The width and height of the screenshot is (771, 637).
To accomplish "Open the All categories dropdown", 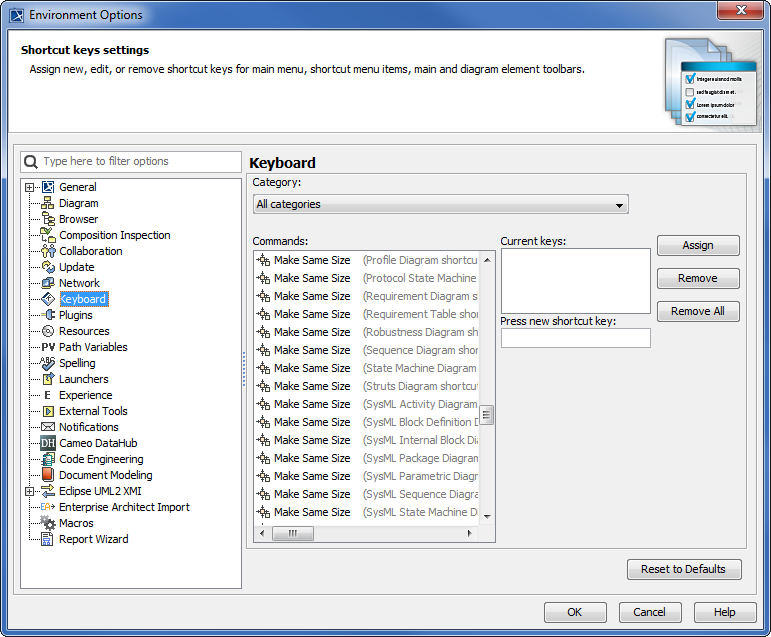I will [x=441, y=204].
